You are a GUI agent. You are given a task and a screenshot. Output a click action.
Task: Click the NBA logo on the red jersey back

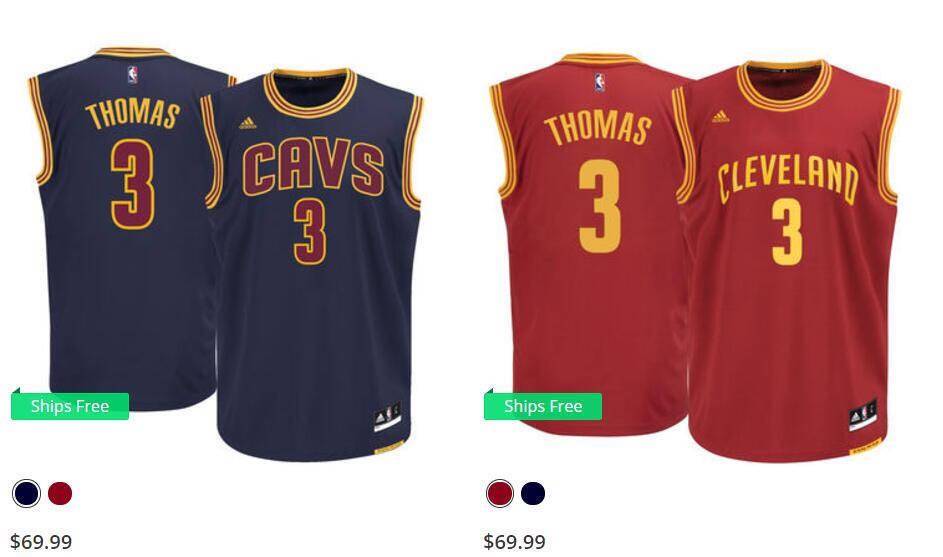click(x=600, y=82)
